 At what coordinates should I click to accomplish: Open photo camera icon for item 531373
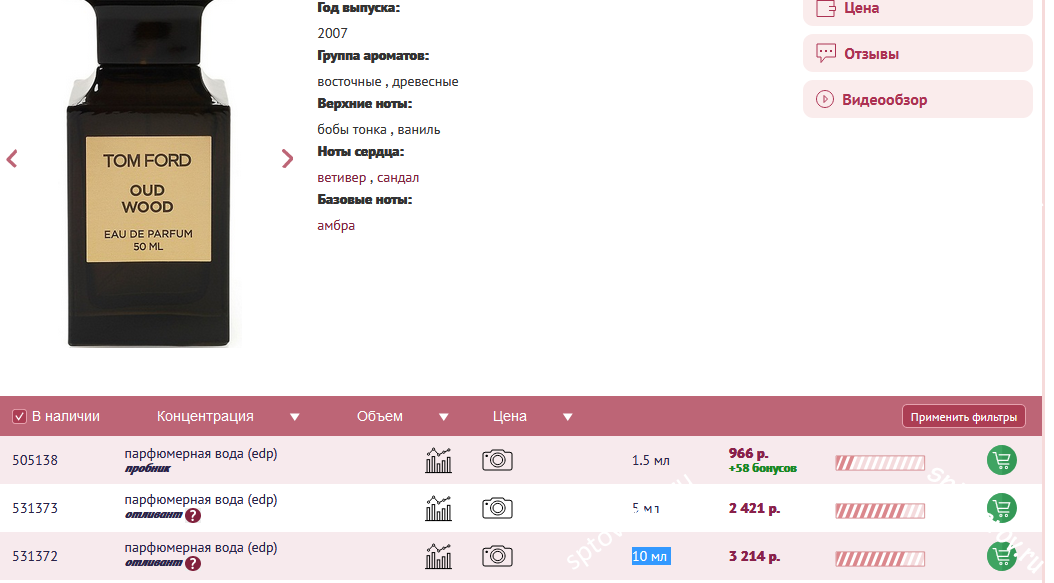coord(497,508)
